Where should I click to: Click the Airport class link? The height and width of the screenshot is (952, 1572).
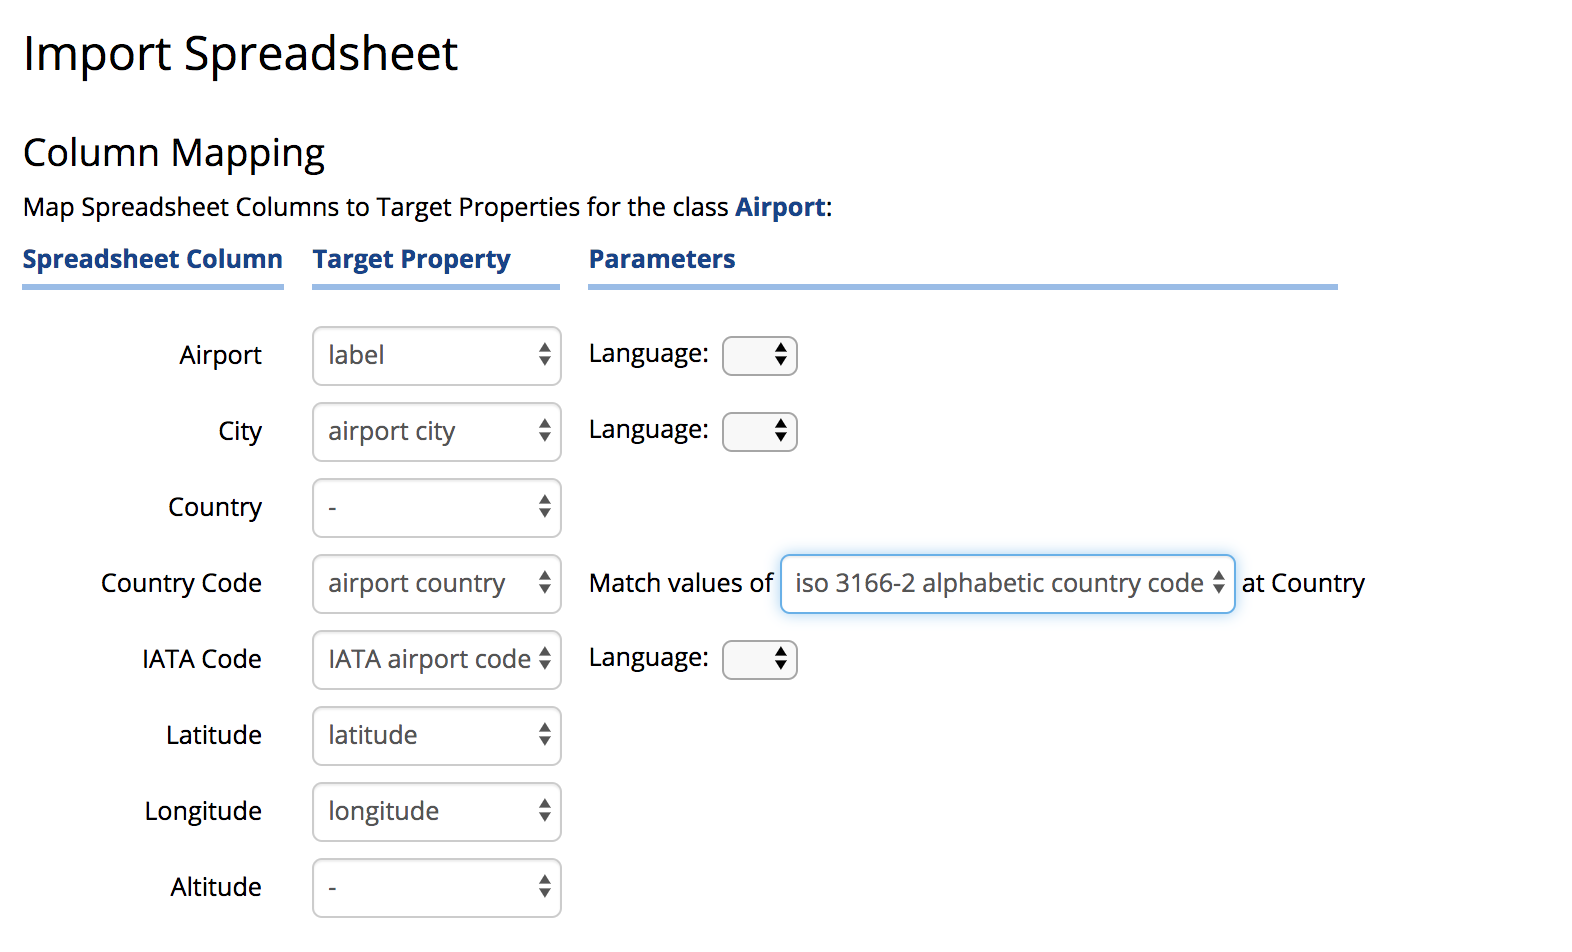(x=780, y=207)
